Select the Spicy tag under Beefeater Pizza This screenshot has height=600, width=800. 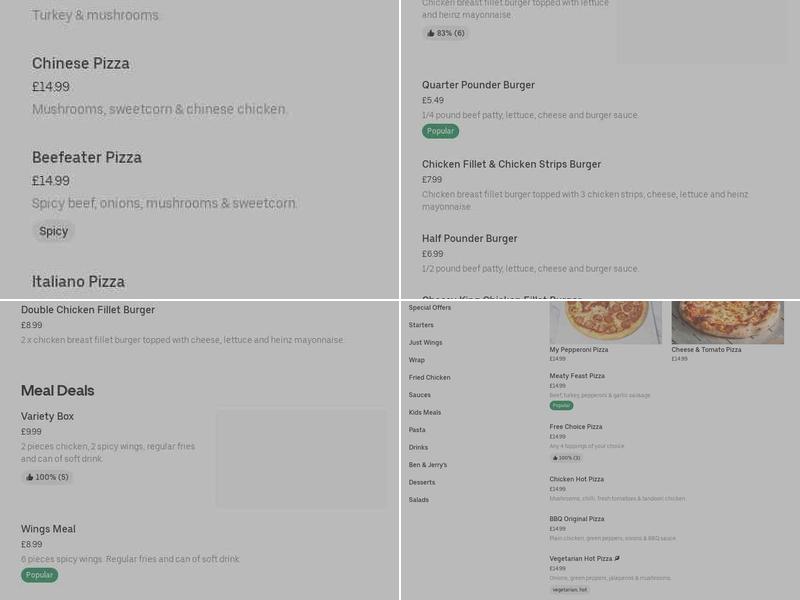52,231
